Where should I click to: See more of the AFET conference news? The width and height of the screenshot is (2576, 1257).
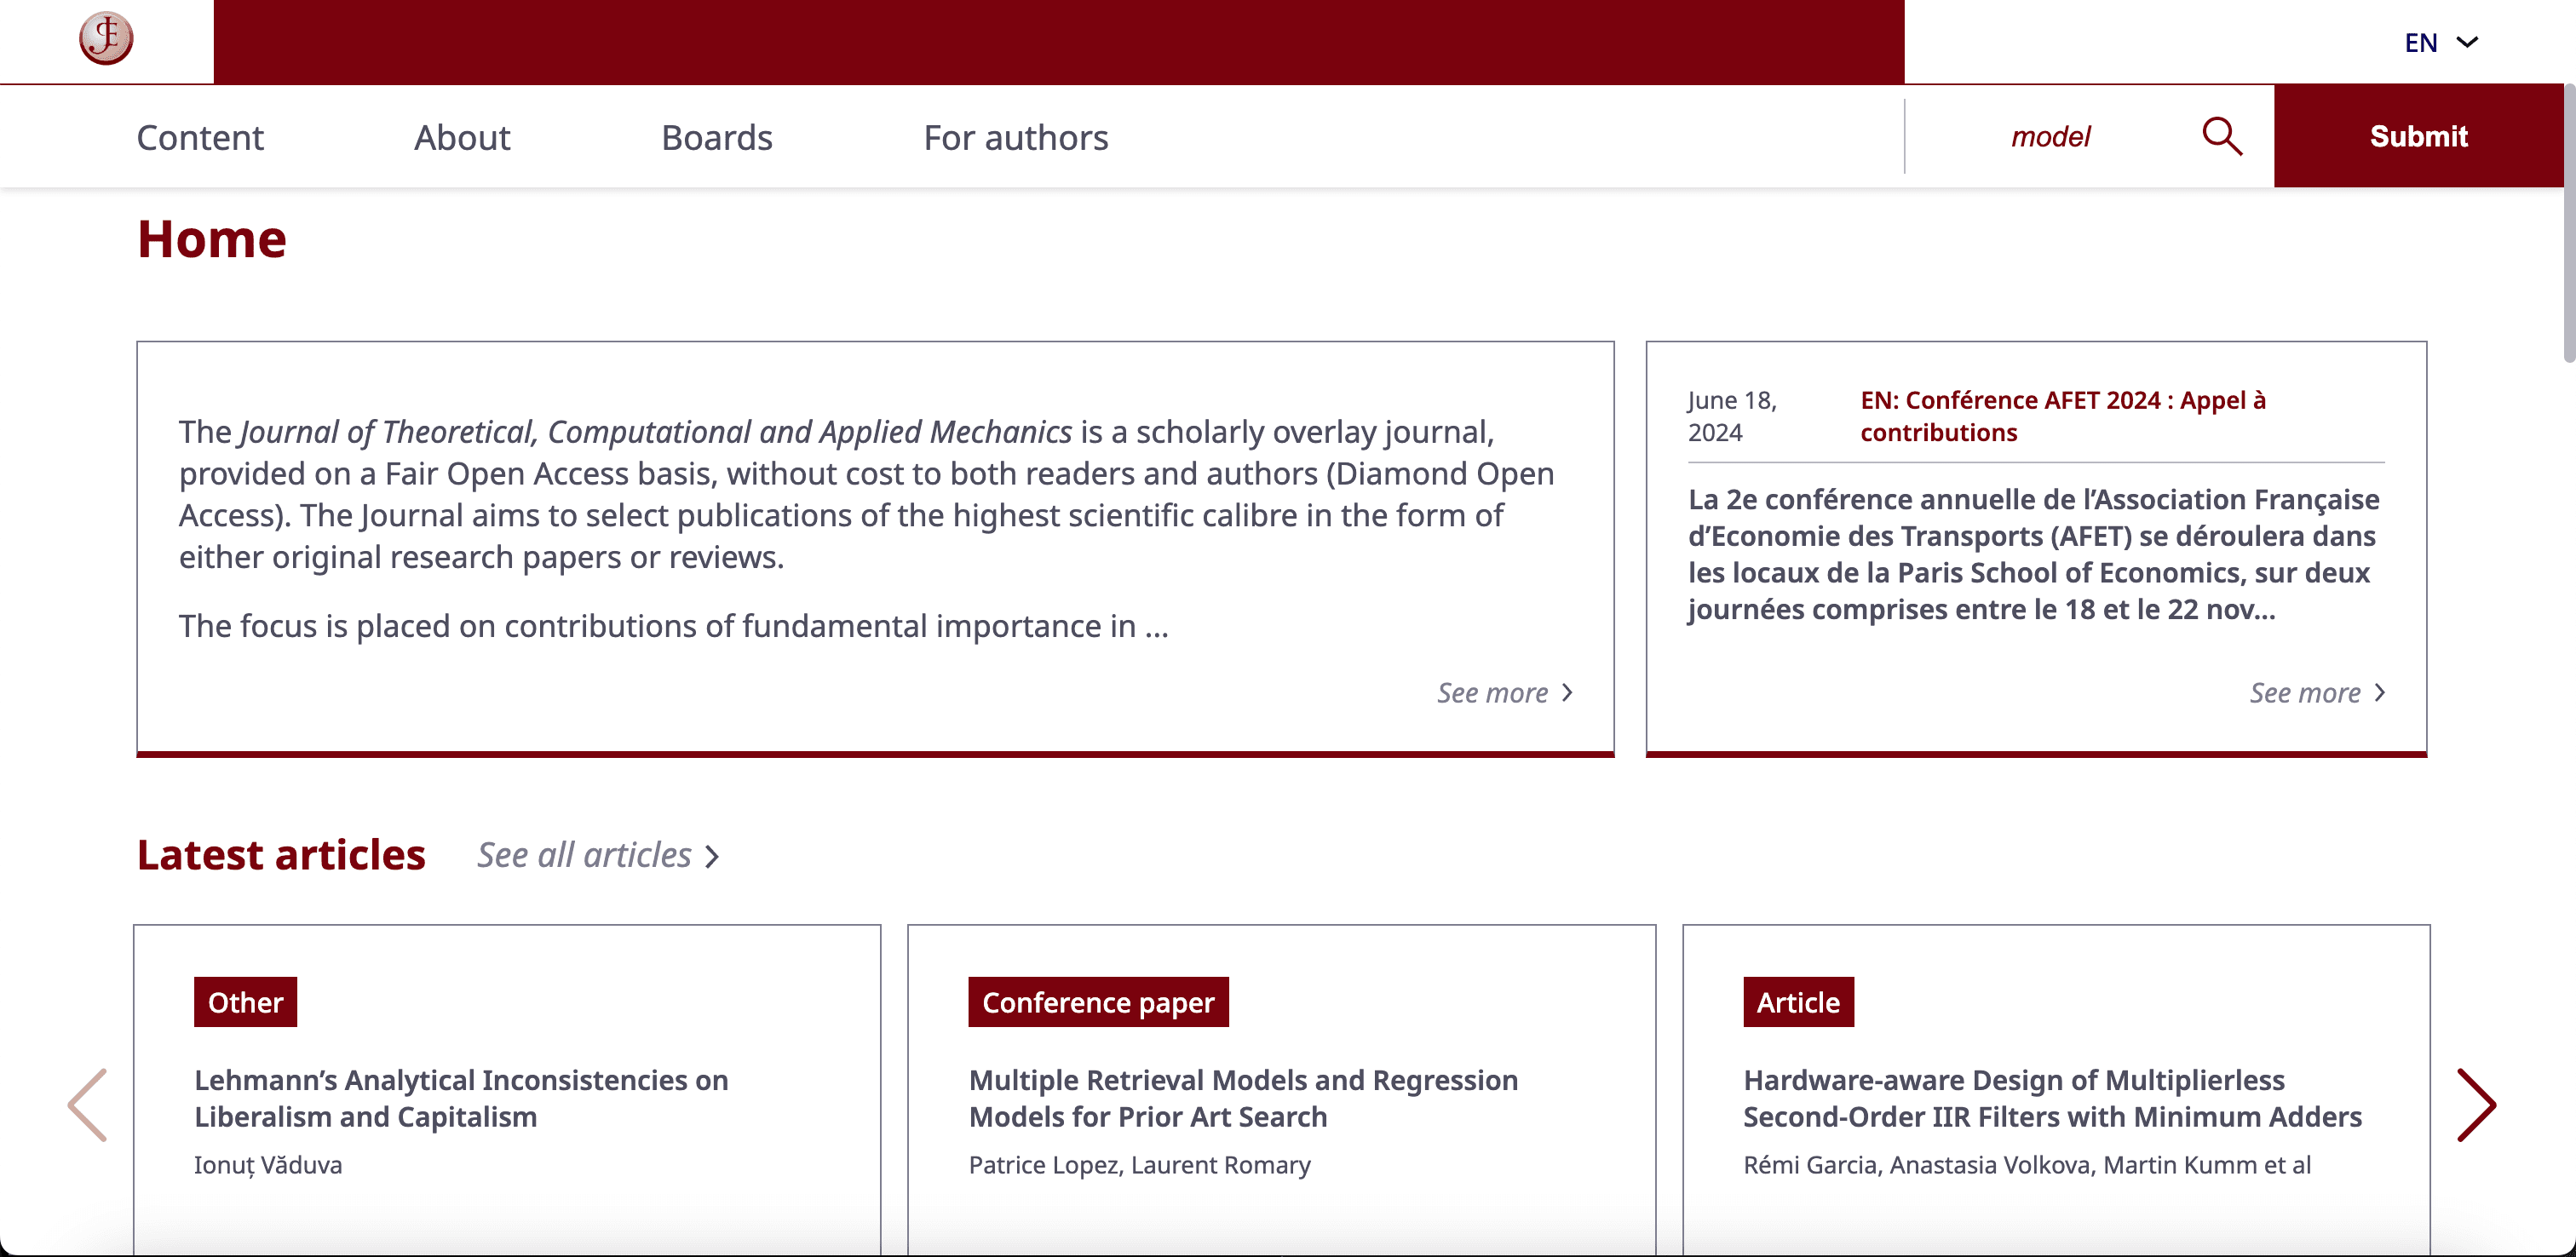[2317, 692]
